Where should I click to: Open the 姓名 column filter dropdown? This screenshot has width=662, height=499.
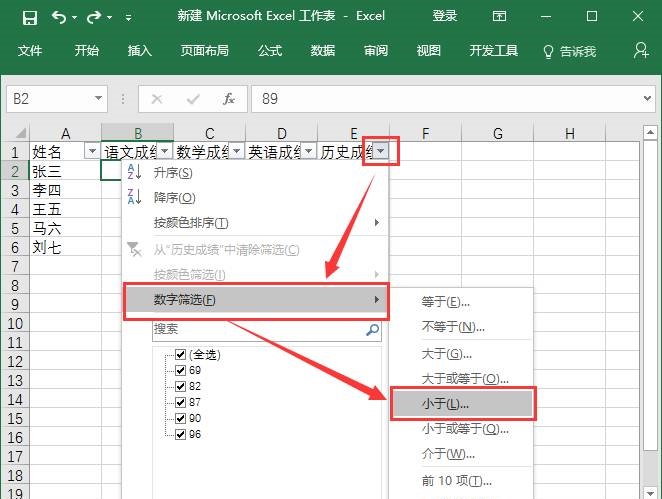92,151
